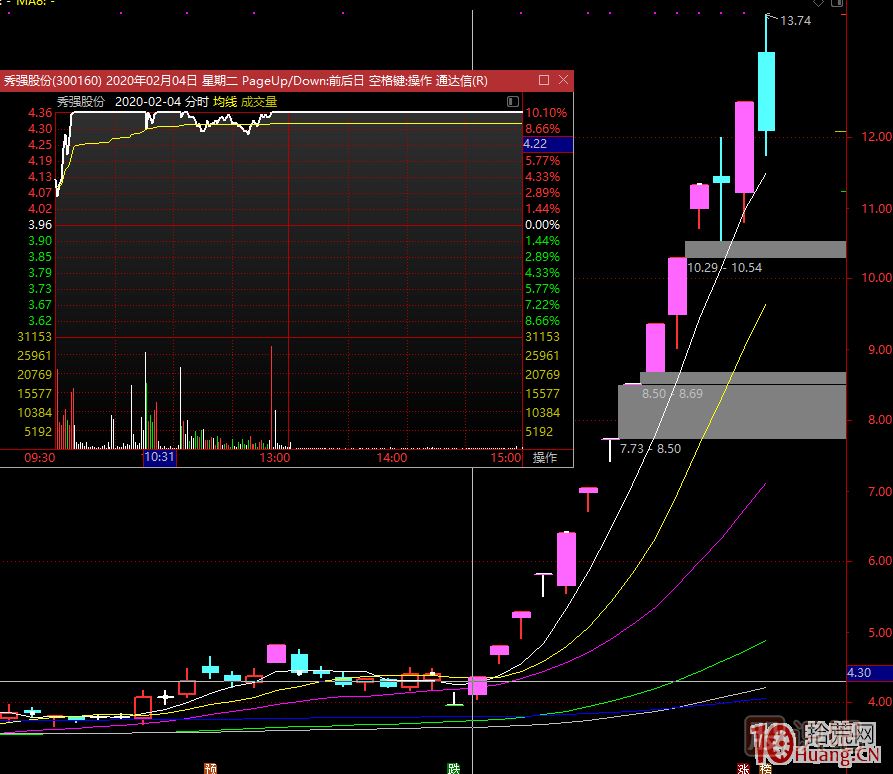Select the gap label 8.50 - 8.69
This screenshot has height=774, width=893.
point(672,394)
